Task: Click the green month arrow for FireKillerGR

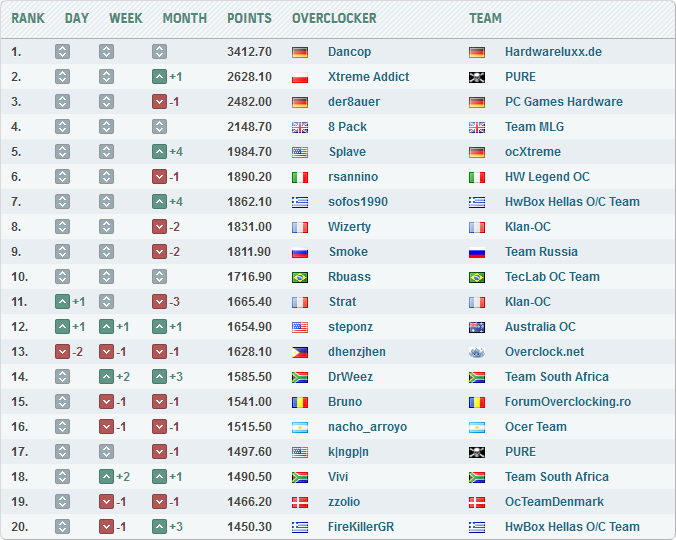Action: tap(159, 527)
